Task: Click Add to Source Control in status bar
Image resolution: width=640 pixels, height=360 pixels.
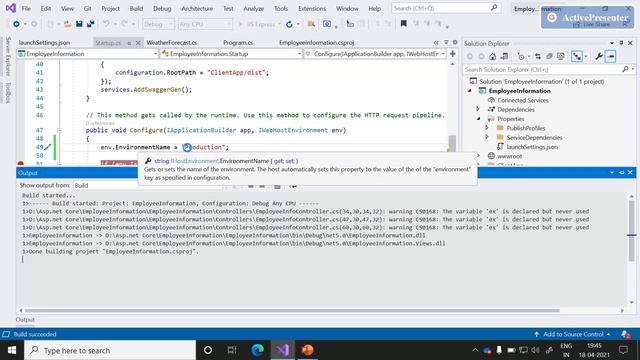Action: (572, 334)
